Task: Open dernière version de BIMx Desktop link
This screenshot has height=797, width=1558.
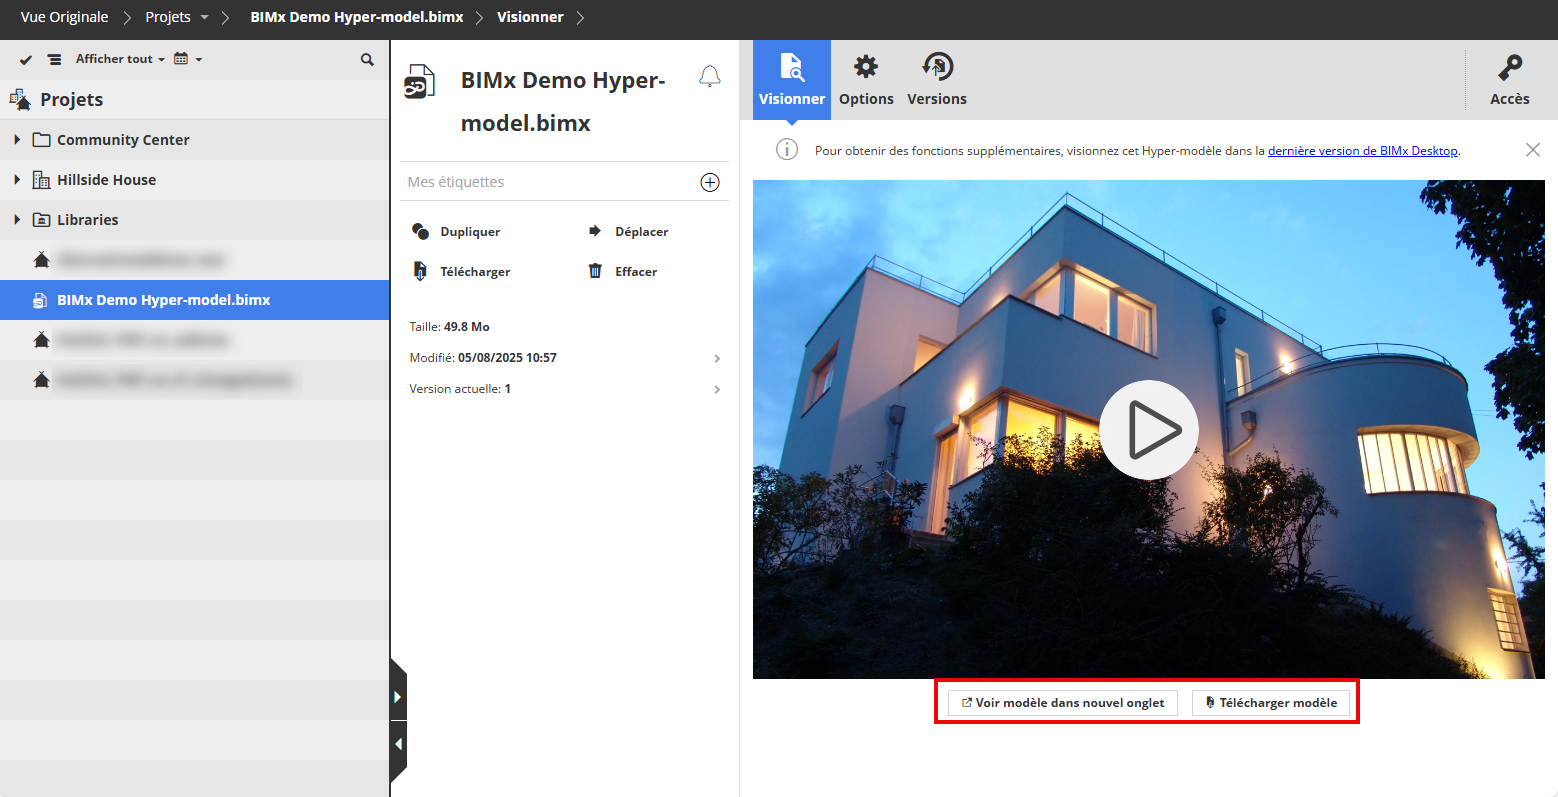Action: coord(1362,151)
